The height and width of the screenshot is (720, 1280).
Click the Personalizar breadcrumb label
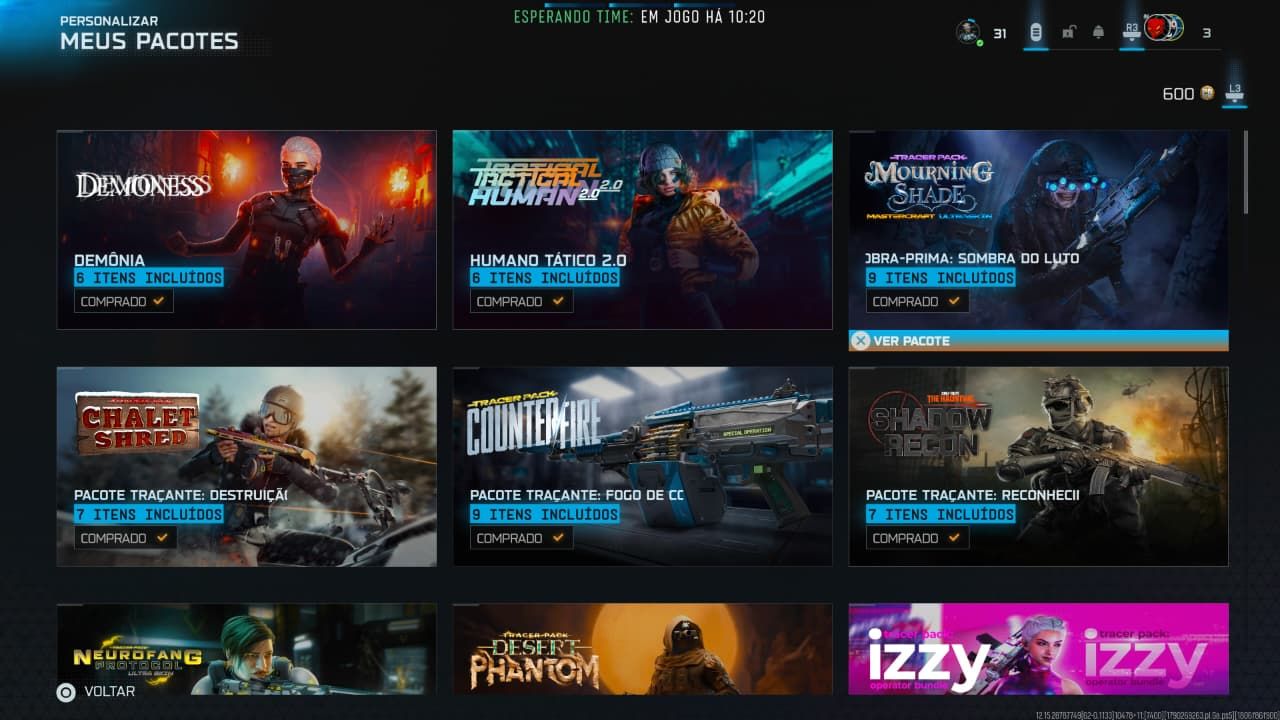point(109,20)
